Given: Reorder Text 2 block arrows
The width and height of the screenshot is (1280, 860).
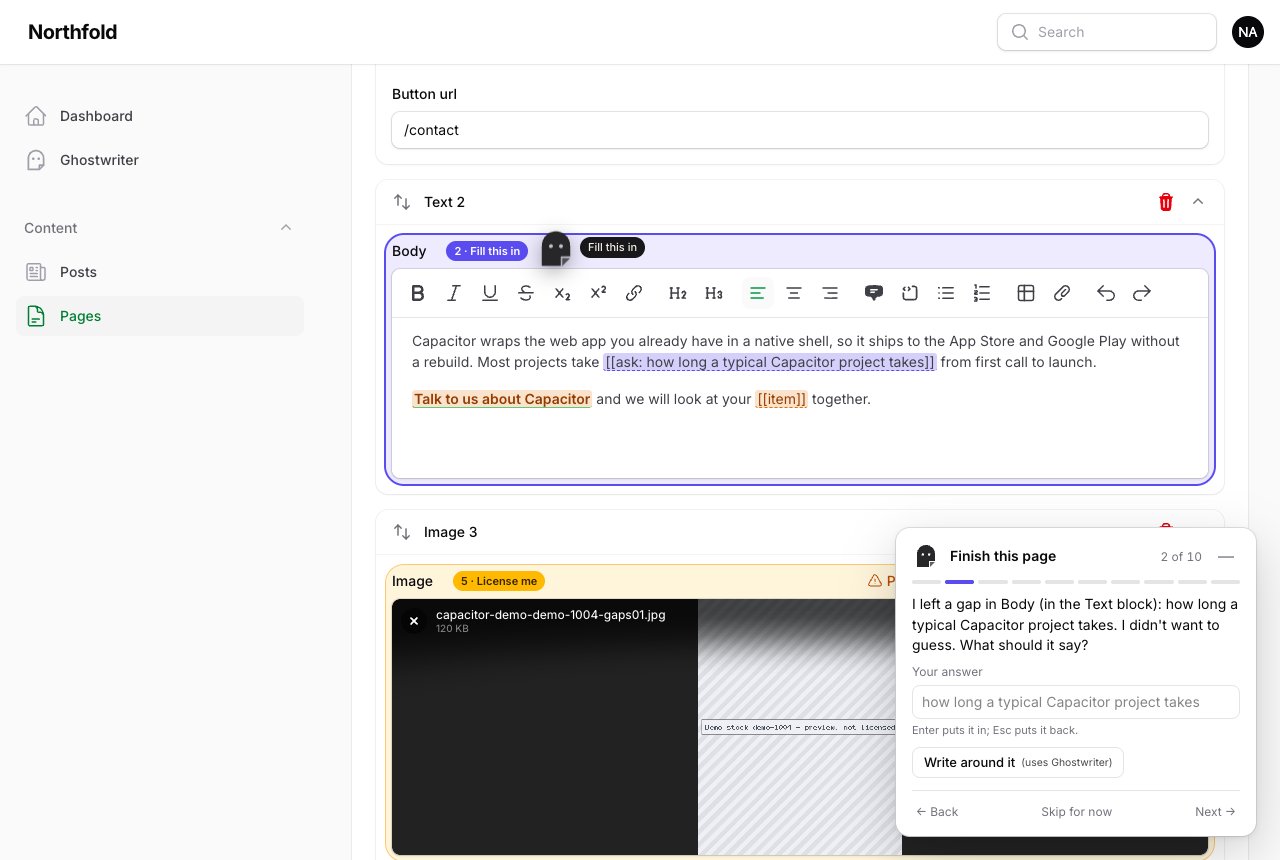Looking at the screenshot, I should point(402,202).
